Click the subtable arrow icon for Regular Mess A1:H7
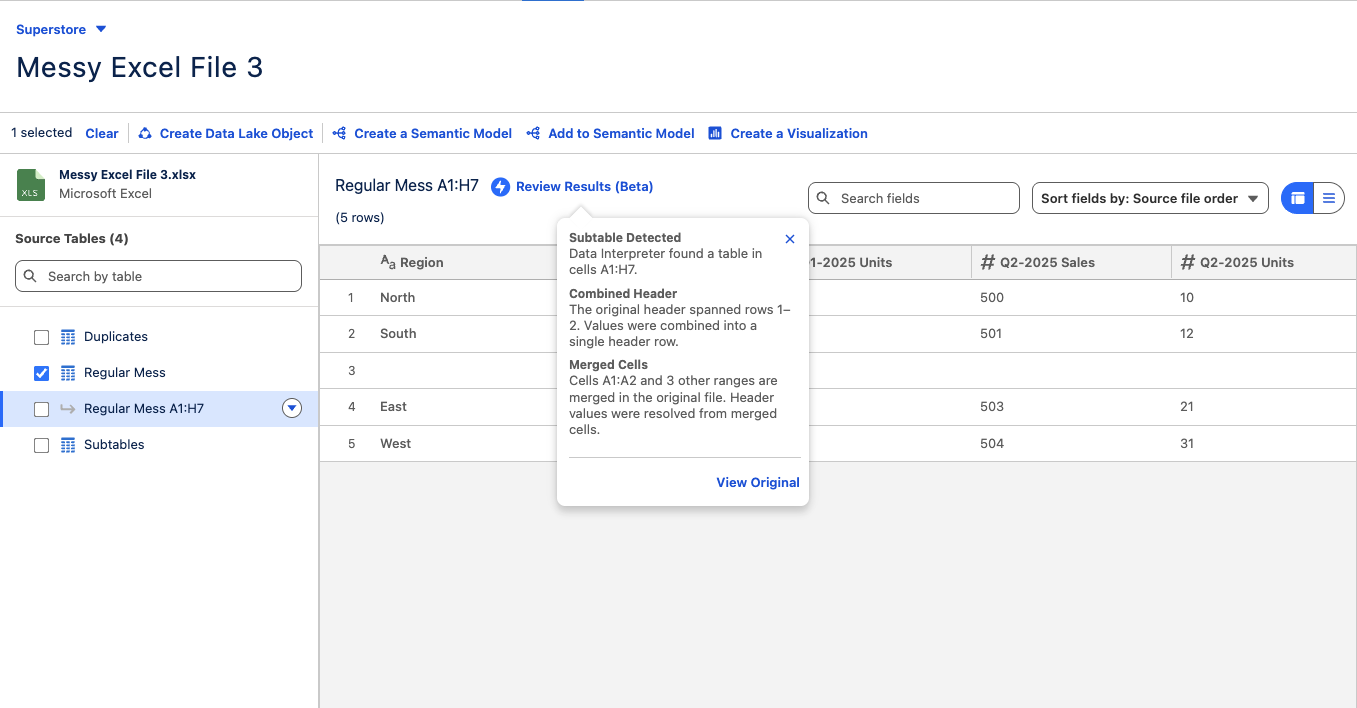This screenshot has height=708, width=1357. (x=68, y=409)
